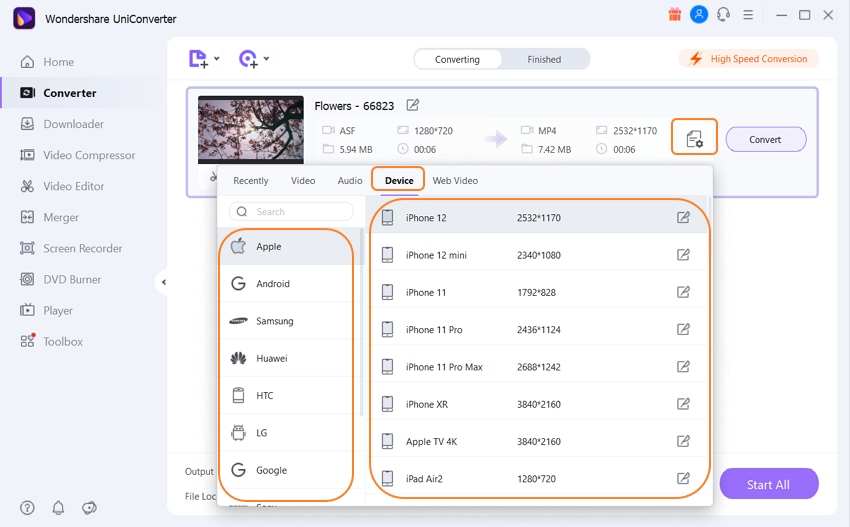Edit iPhone 12 mini preset settings
Image resolution: width=850 pixels, height=527 pixels.
pos(683,254)
